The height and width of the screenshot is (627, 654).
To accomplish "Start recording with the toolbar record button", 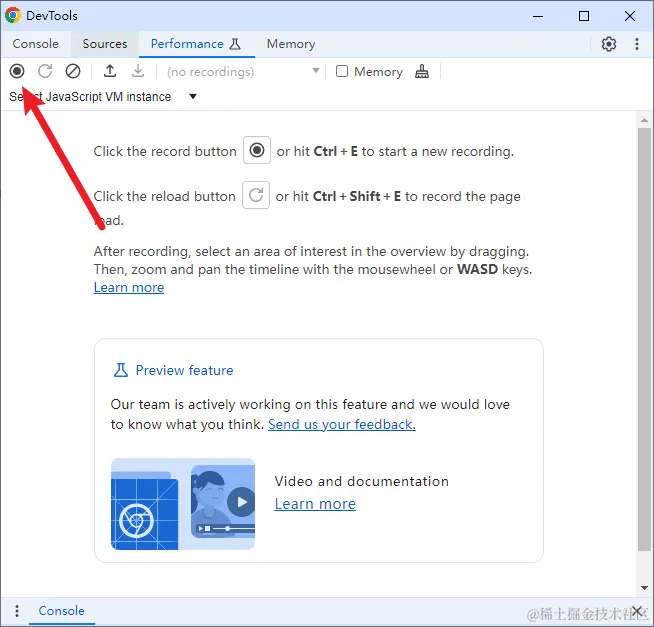I will click(x=17, y=71).
